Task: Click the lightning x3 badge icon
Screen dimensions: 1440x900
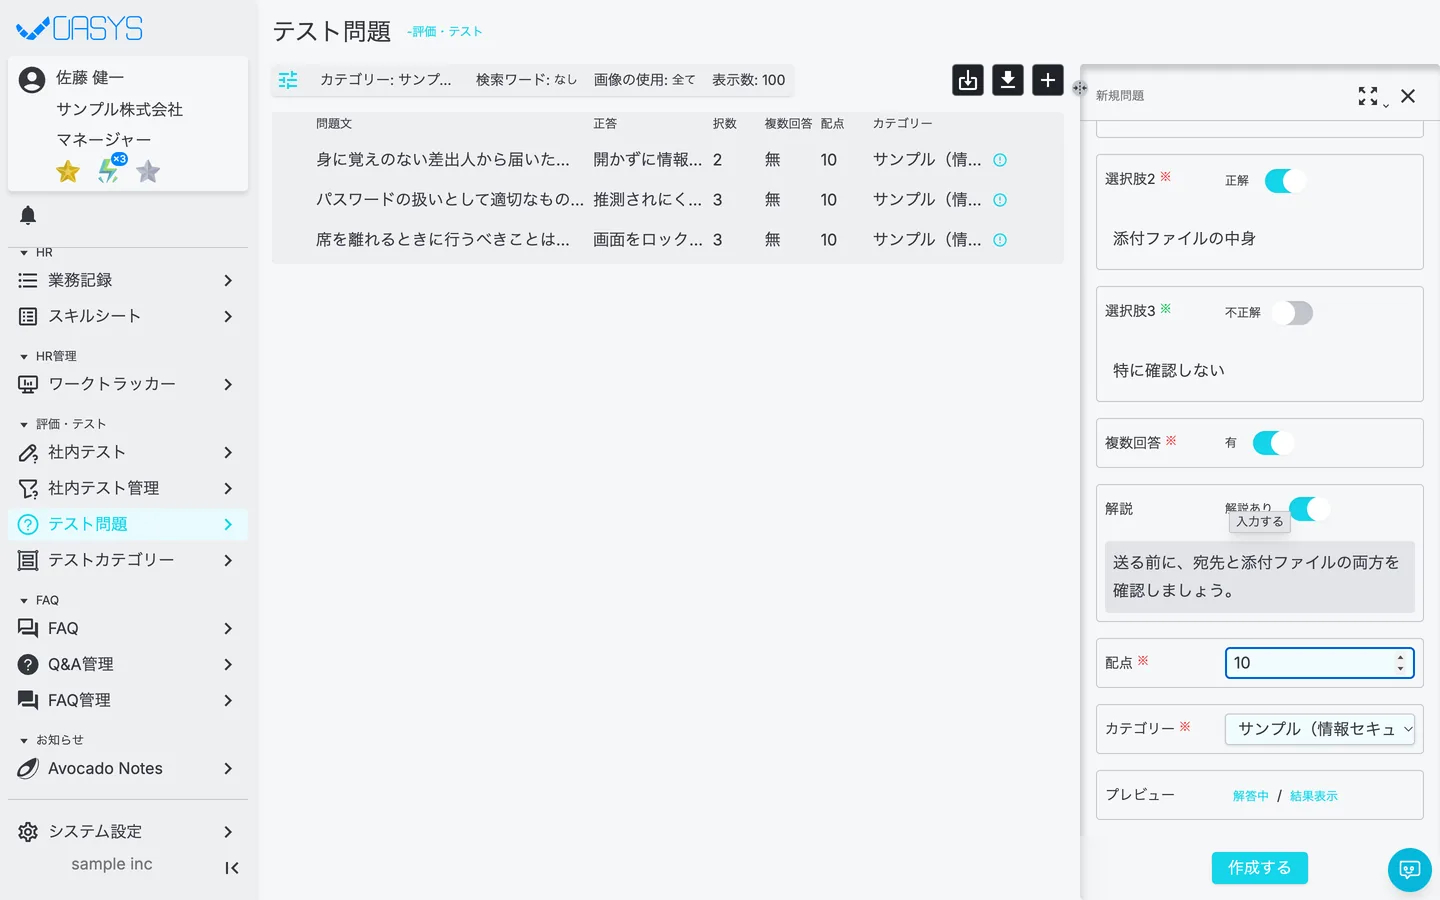Action: tap(110, 170)
